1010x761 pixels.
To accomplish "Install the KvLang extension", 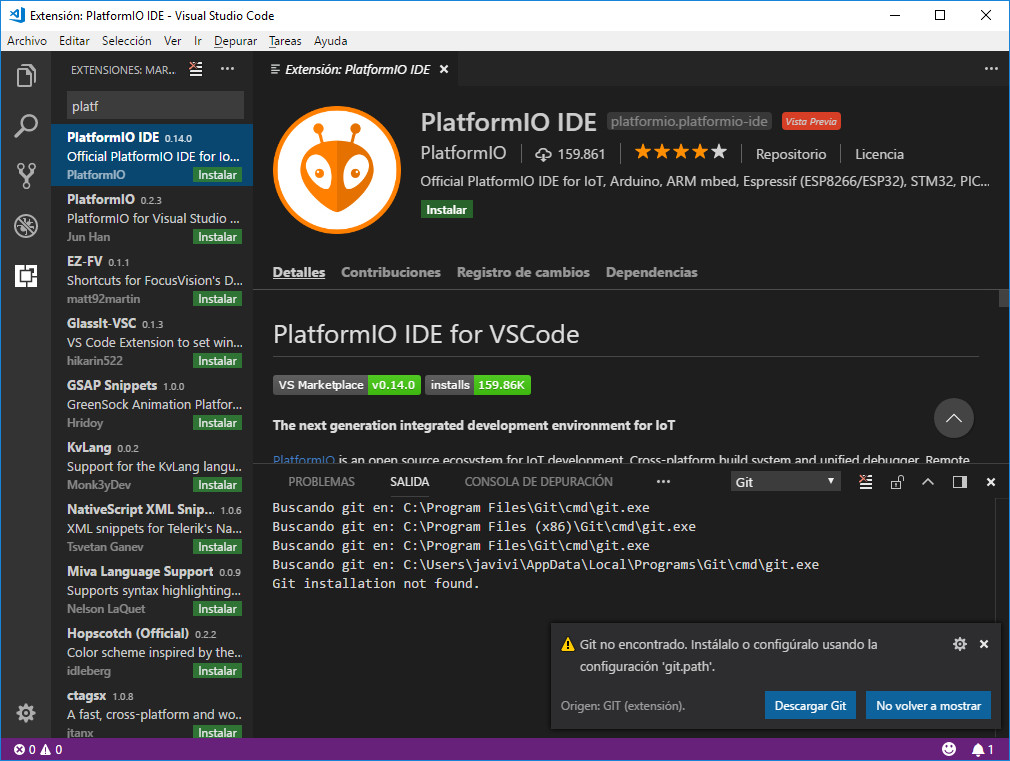I will pyautogui.click(x=217, y=484).
